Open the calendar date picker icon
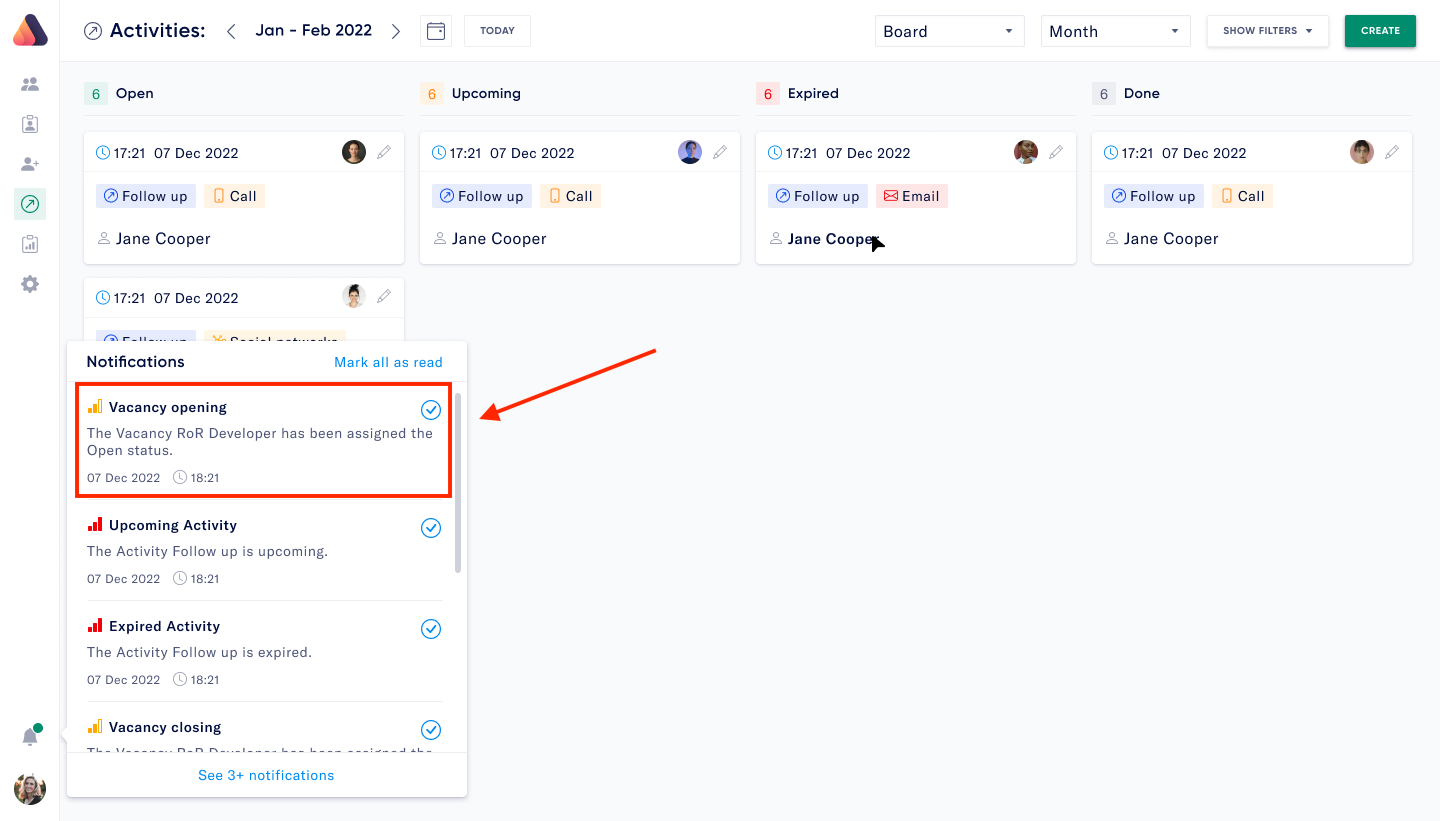This screenshot has width=1440, height=821. [436, 31]
